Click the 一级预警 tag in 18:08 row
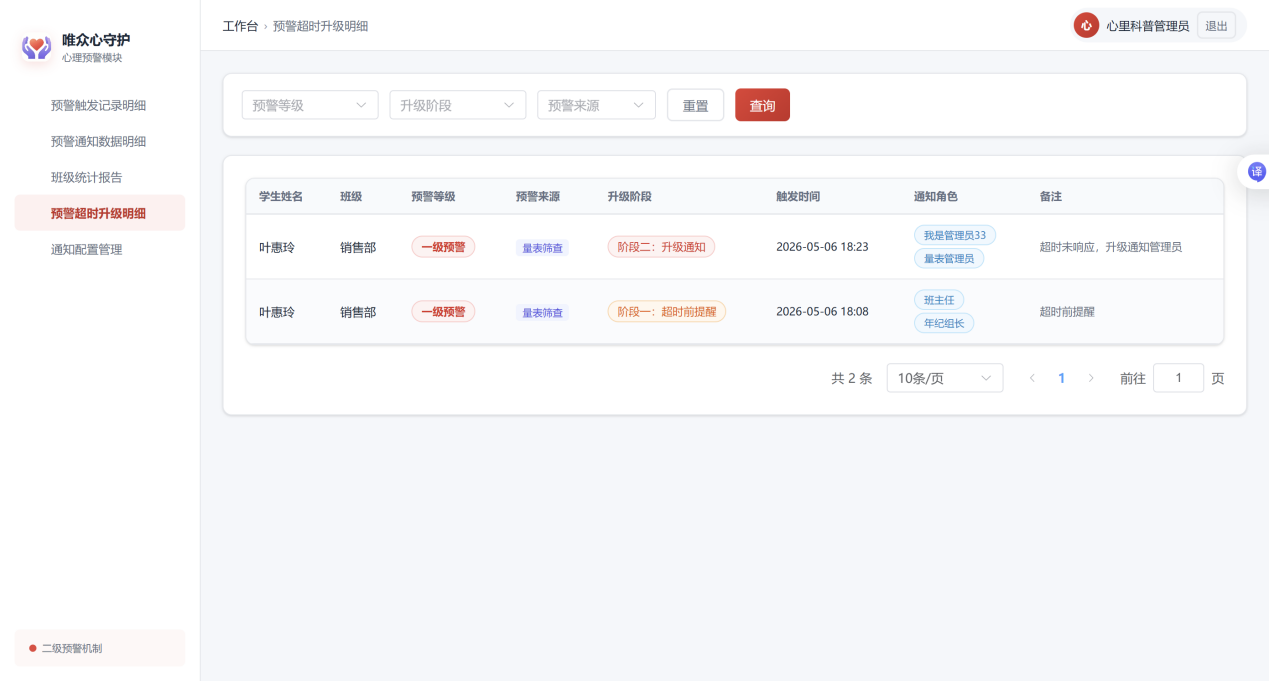This screenshot has width=1269, height=681. 443,312
